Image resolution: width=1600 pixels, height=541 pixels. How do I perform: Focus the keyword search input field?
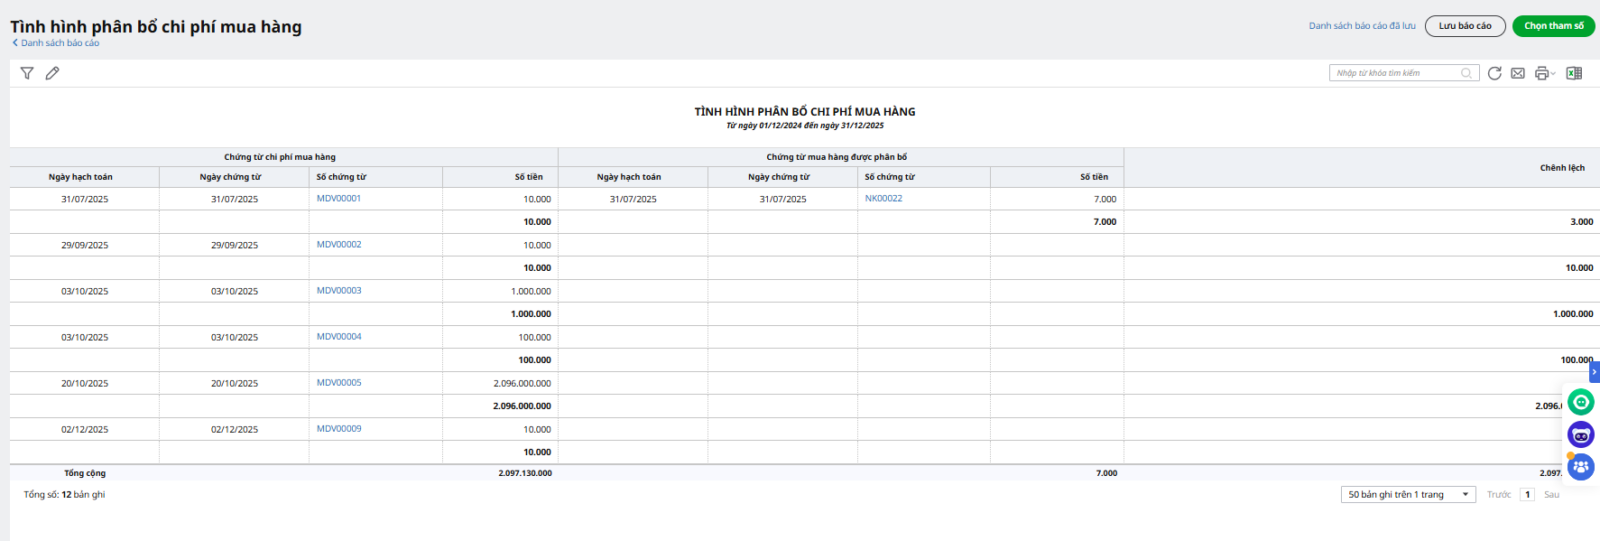[1395, 73]
